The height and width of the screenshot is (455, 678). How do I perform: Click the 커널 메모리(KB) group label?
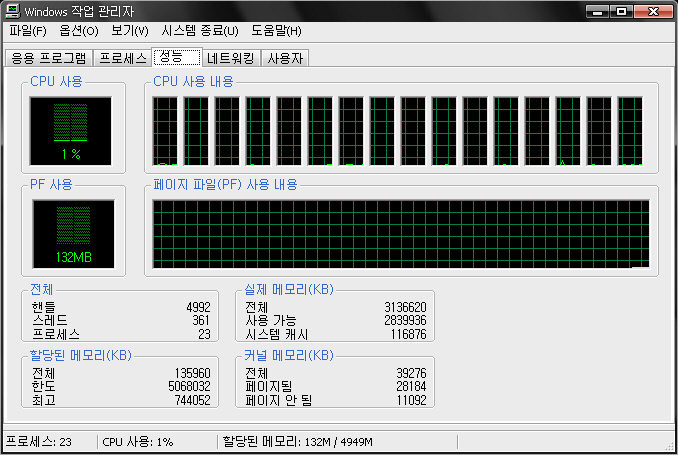[289, 355]
